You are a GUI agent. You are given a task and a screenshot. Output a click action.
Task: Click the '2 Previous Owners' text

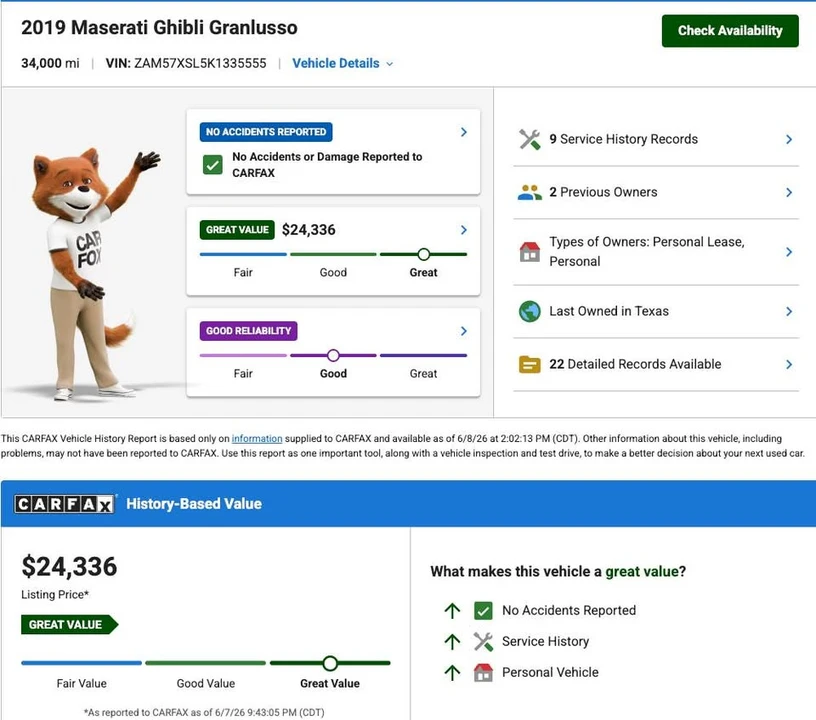(x=603, y=192)
